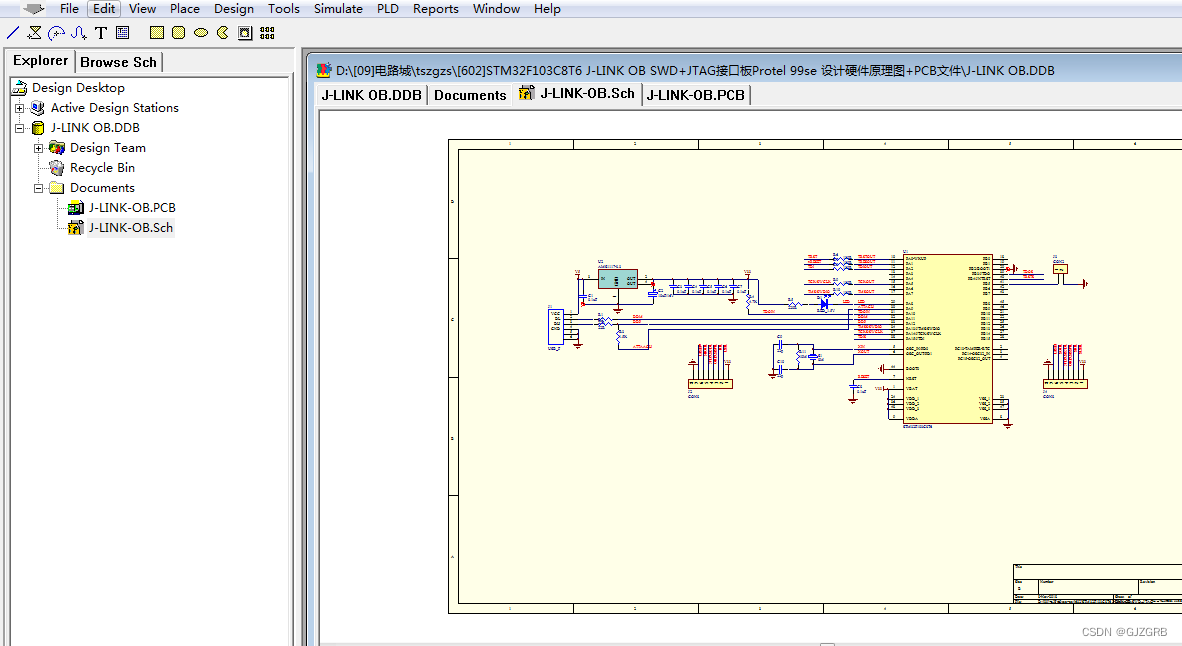The height and width of the screenshot is (646, 1182).
Task: Select J-LINK OB.DDB database item
Action: 95,128
